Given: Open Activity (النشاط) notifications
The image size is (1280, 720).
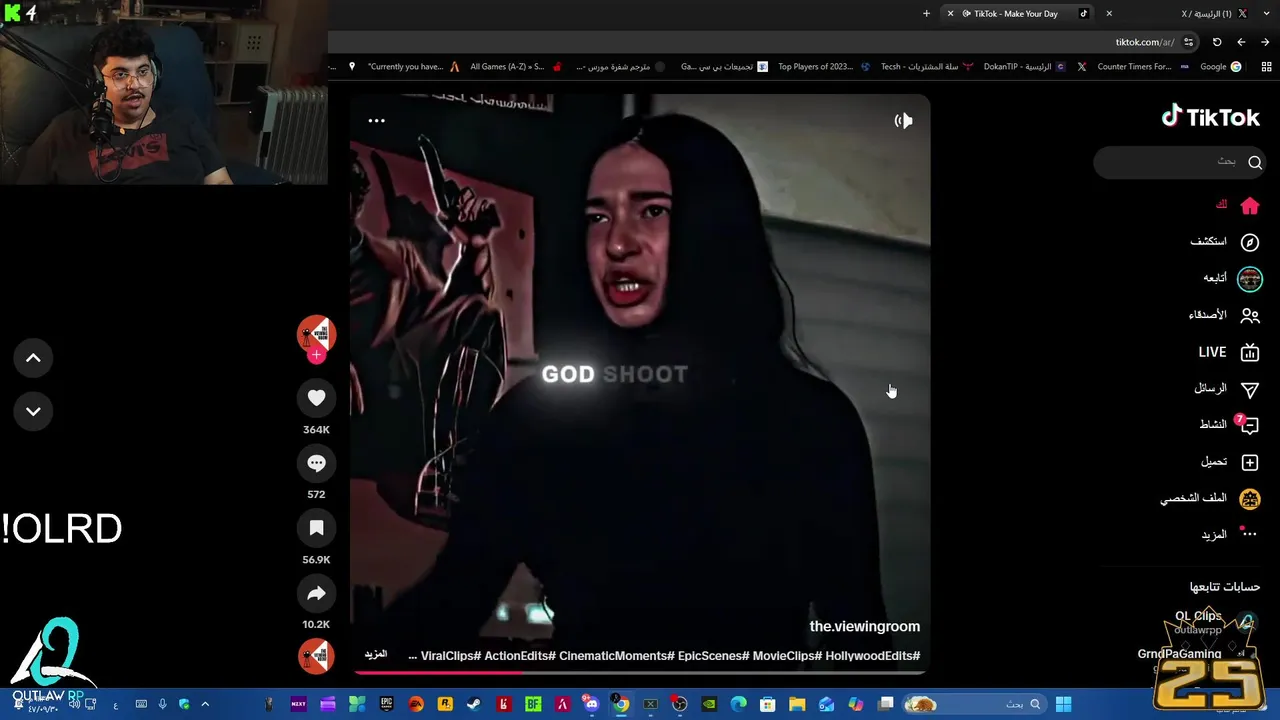Looking at the screenshot, I should pyautogui.click(x=1229, y=425).
